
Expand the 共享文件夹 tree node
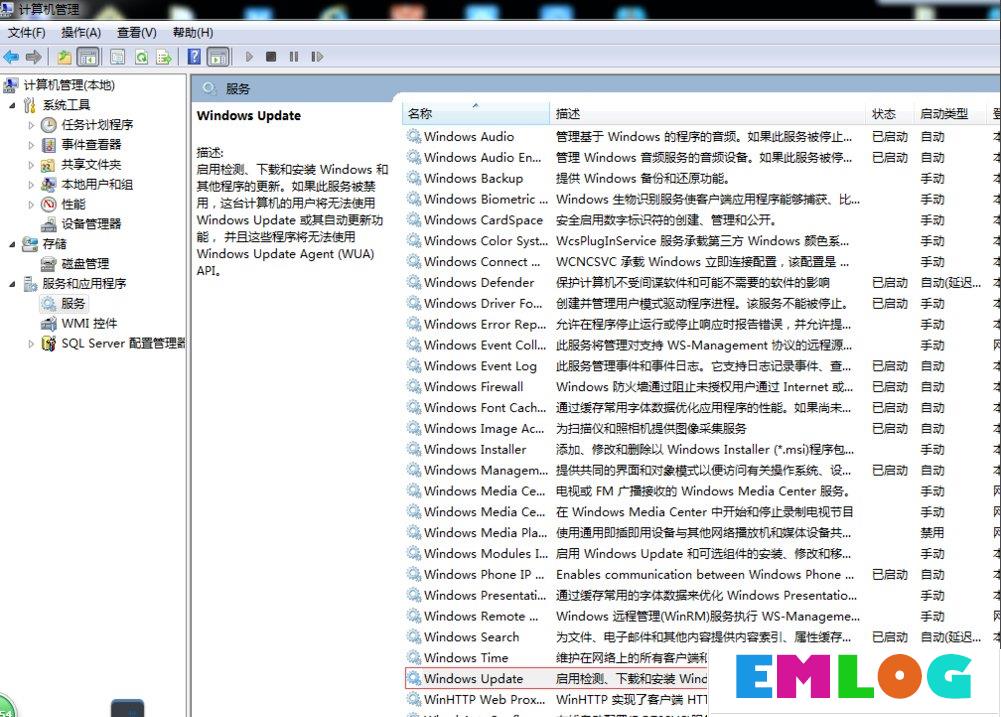click(31, 165)
